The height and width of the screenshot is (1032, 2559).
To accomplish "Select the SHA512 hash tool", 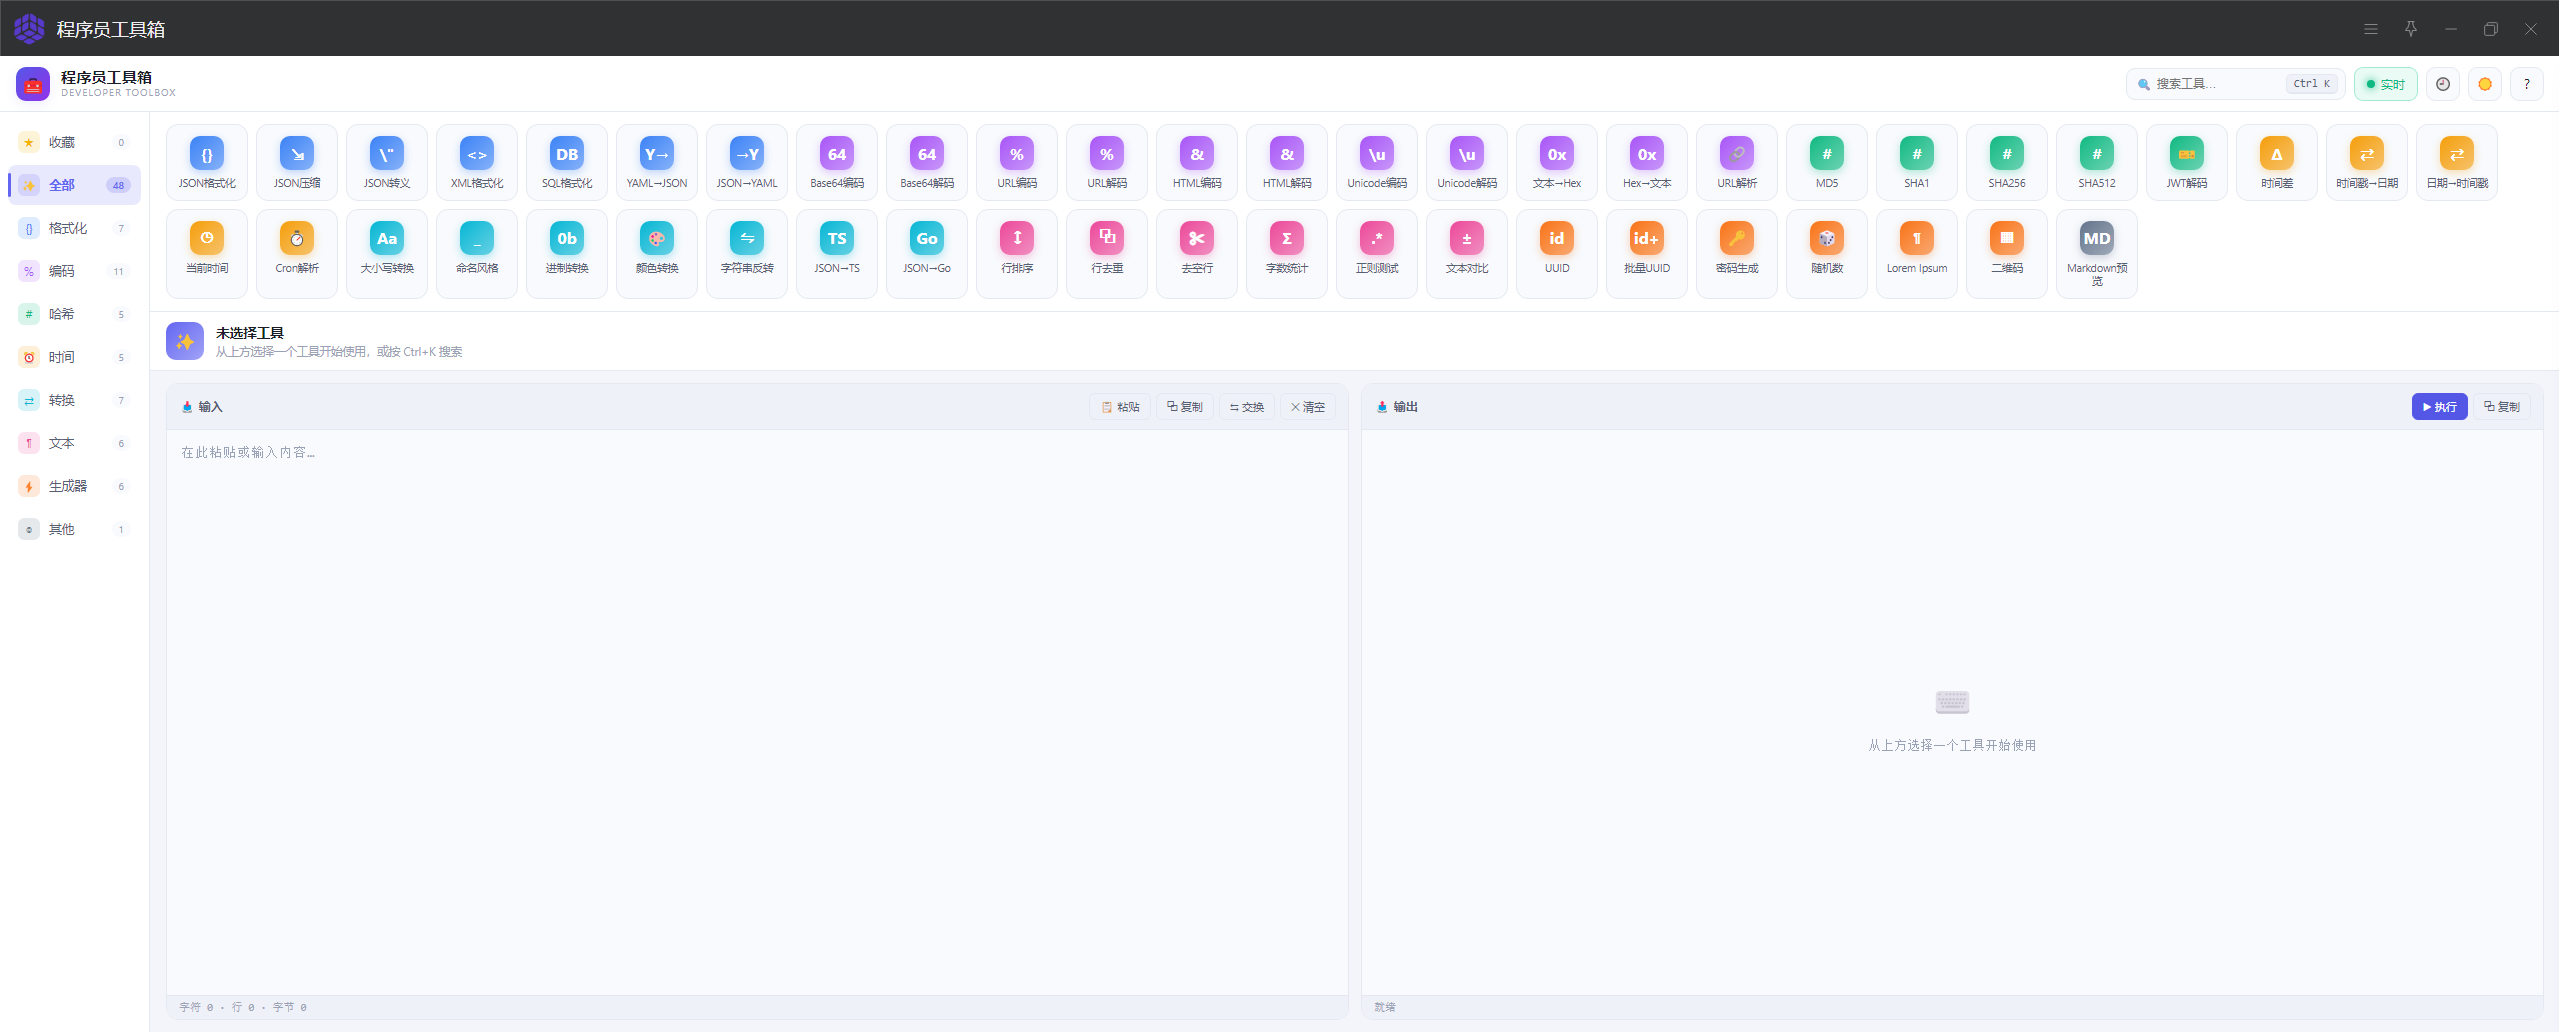I will click(x=2097, y=162).
